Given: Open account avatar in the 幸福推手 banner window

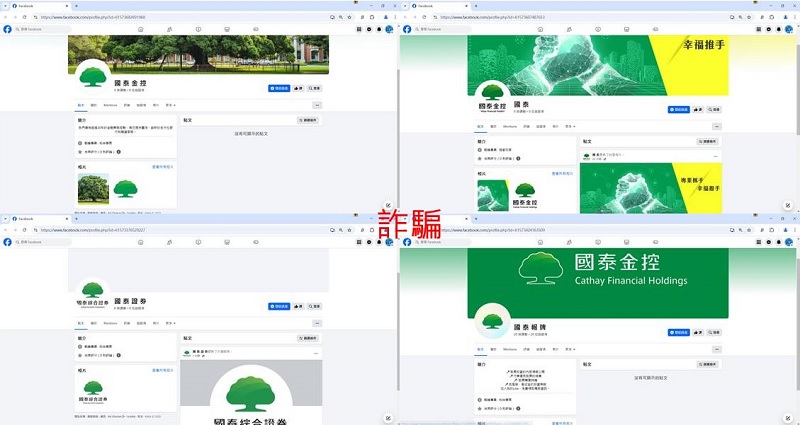Looking at the screenshot, I should (789, 29).
